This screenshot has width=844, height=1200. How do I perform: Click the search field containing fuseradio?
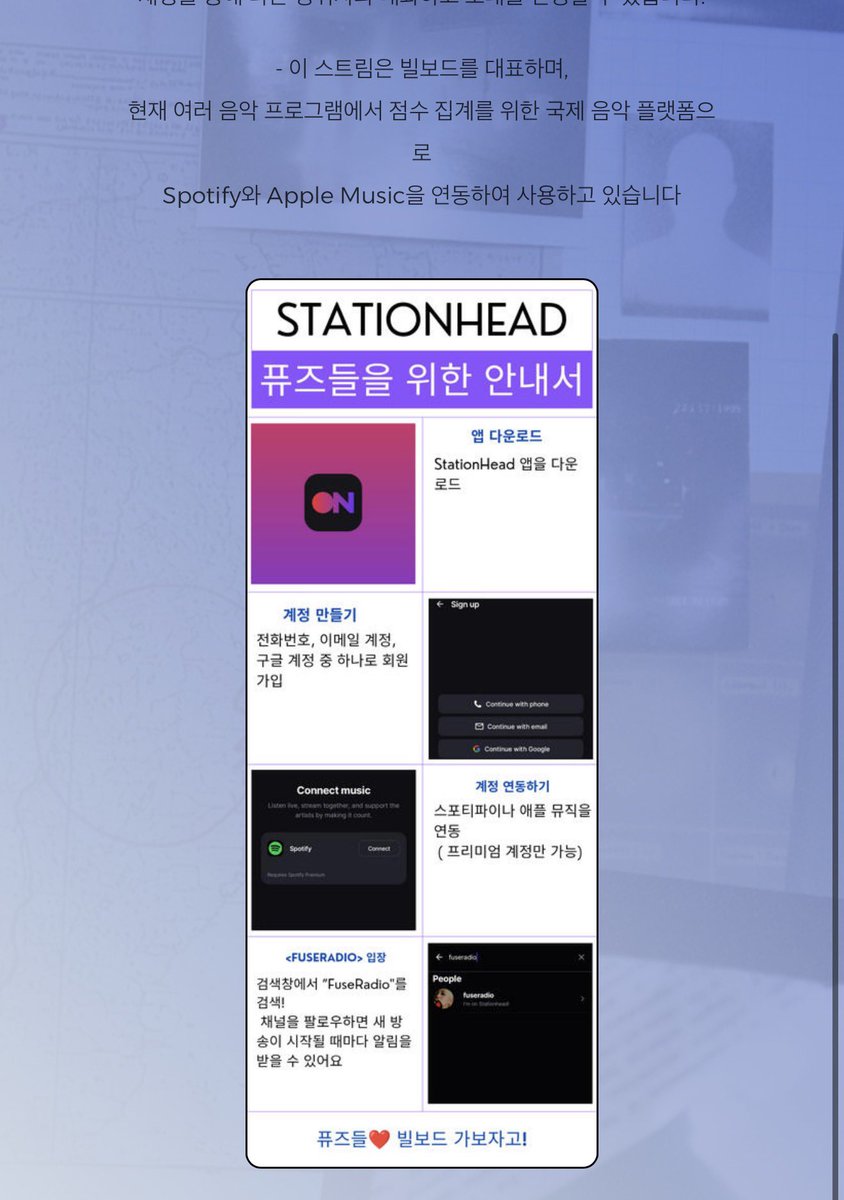(510, 957)
